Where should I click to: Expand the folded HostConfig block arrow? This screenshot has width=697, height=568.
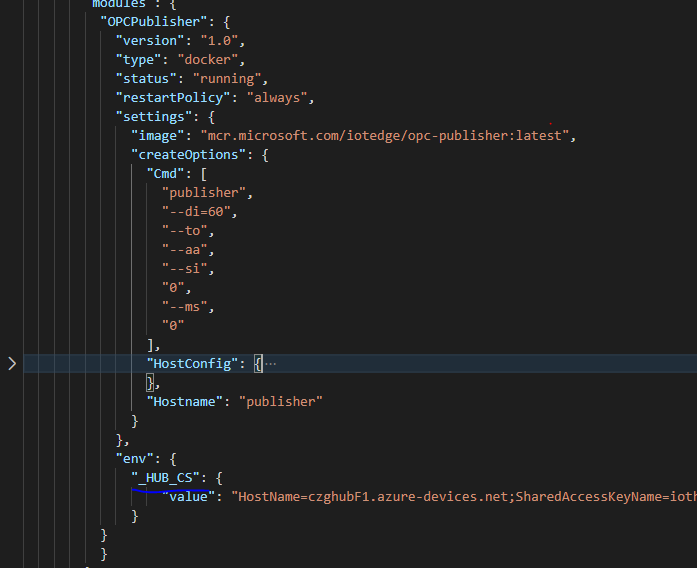click(x=12, y=364)
